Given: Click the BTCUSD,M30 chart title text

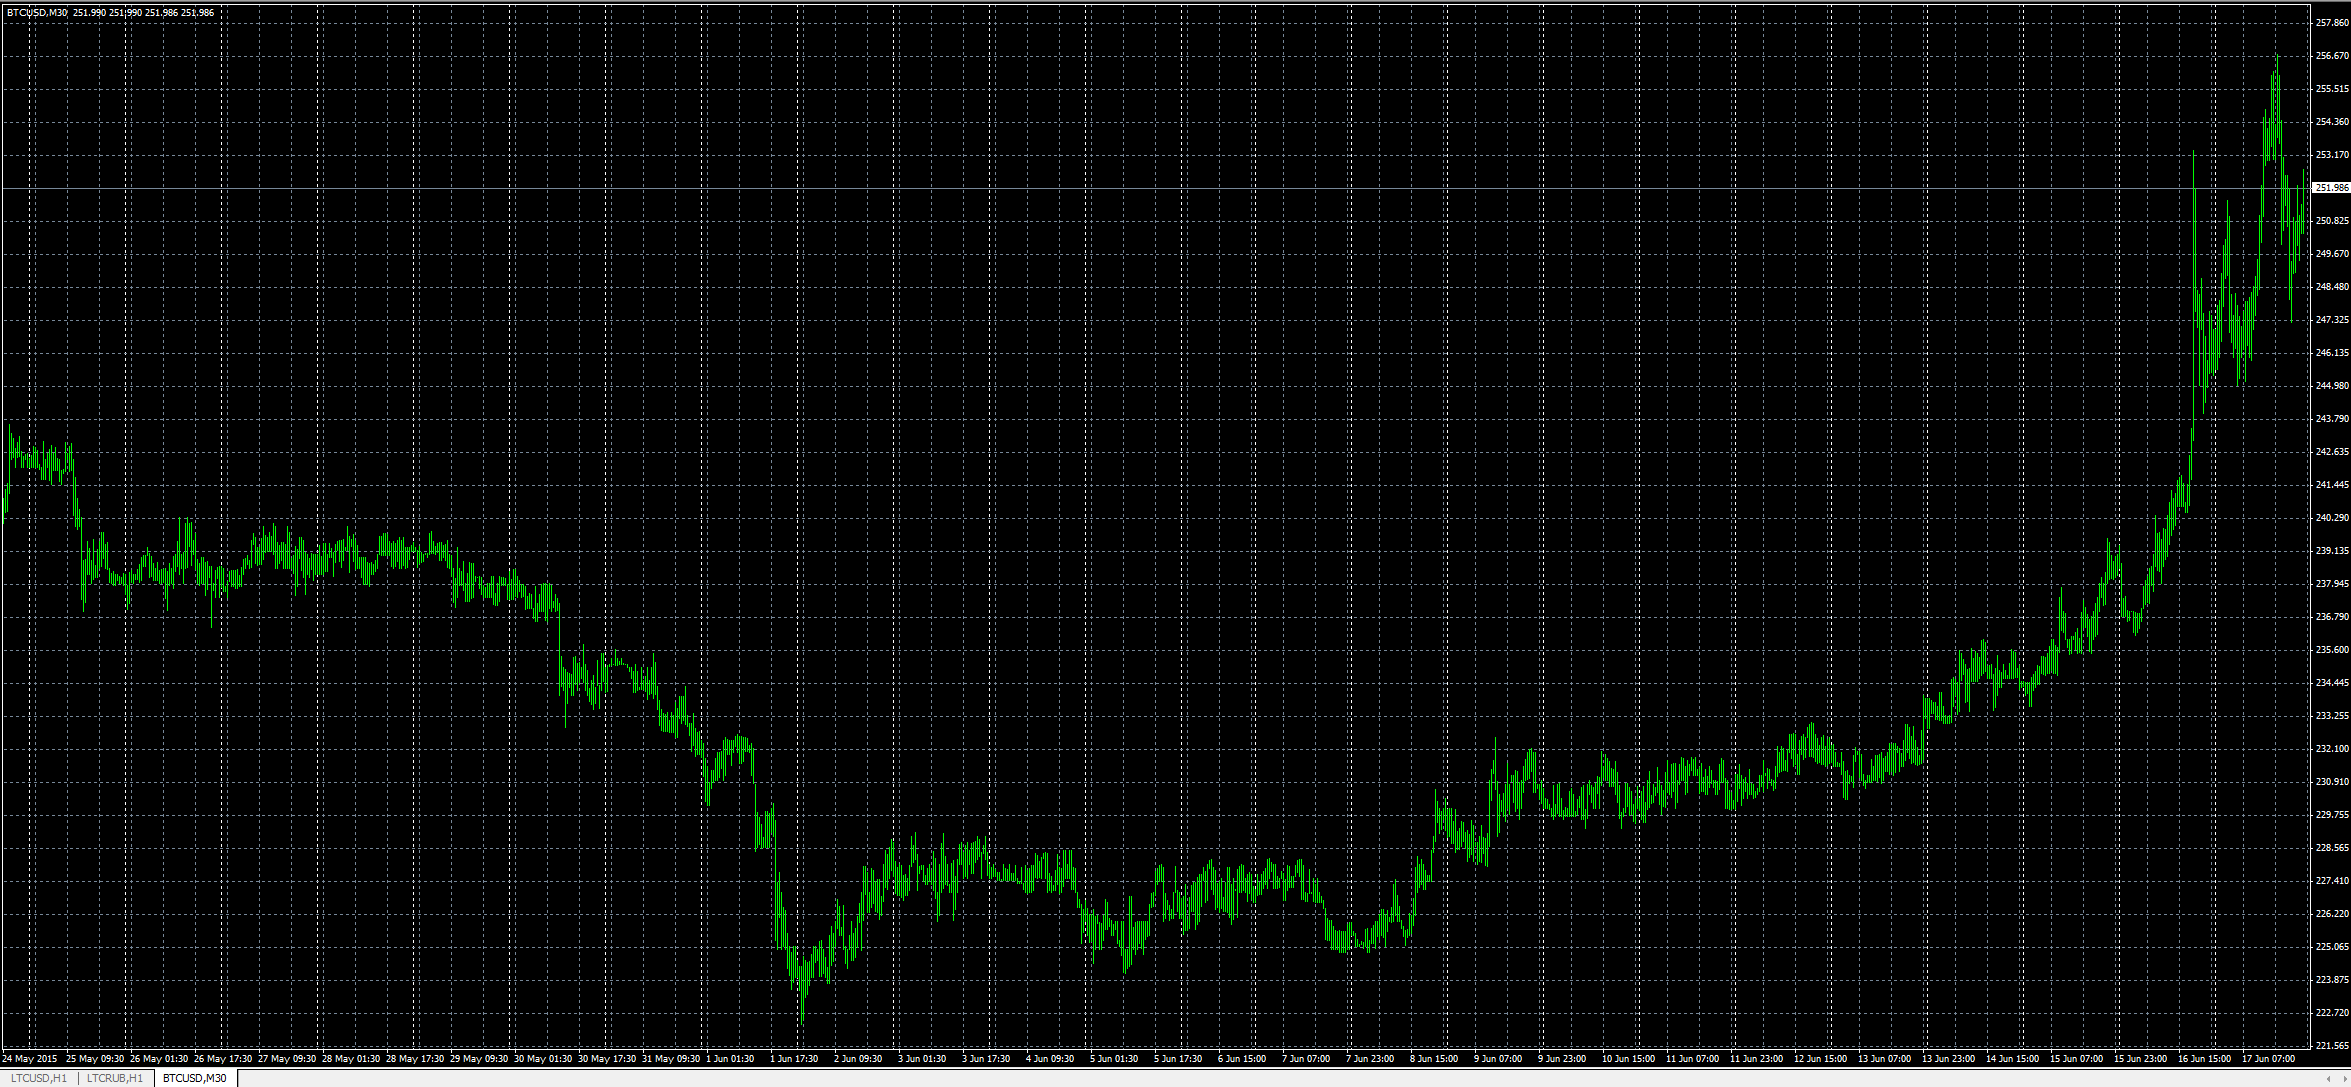Looking at the screenshot, I should pos(37,13).
